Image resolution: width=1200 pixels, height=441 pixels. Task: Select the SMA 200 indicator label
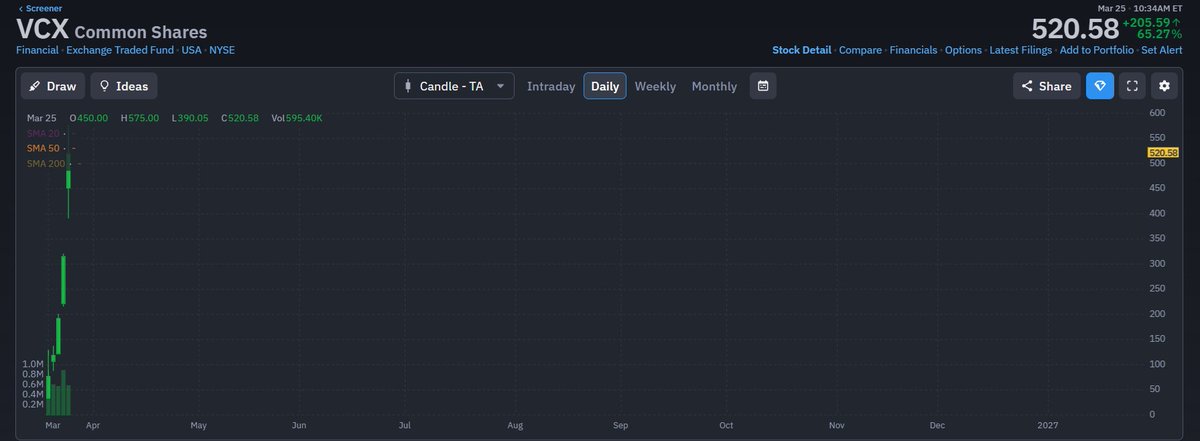[47, 163]
